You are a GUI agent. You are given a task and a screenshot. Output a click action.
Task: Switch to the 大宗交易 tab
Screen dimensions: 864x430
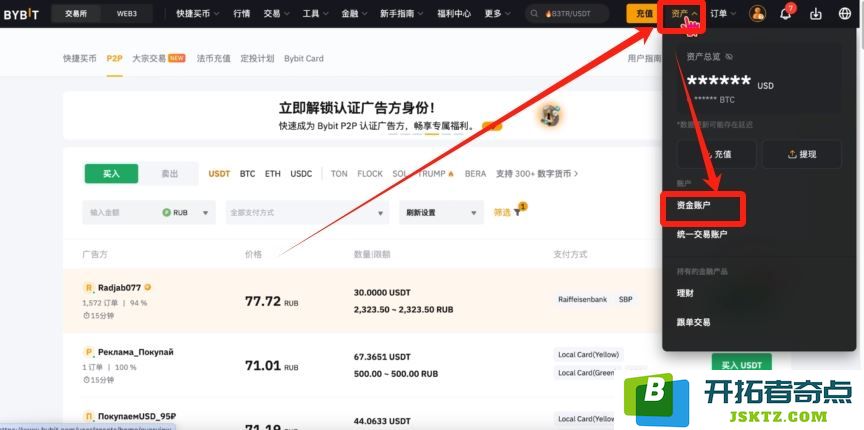[x=149, y=58]
